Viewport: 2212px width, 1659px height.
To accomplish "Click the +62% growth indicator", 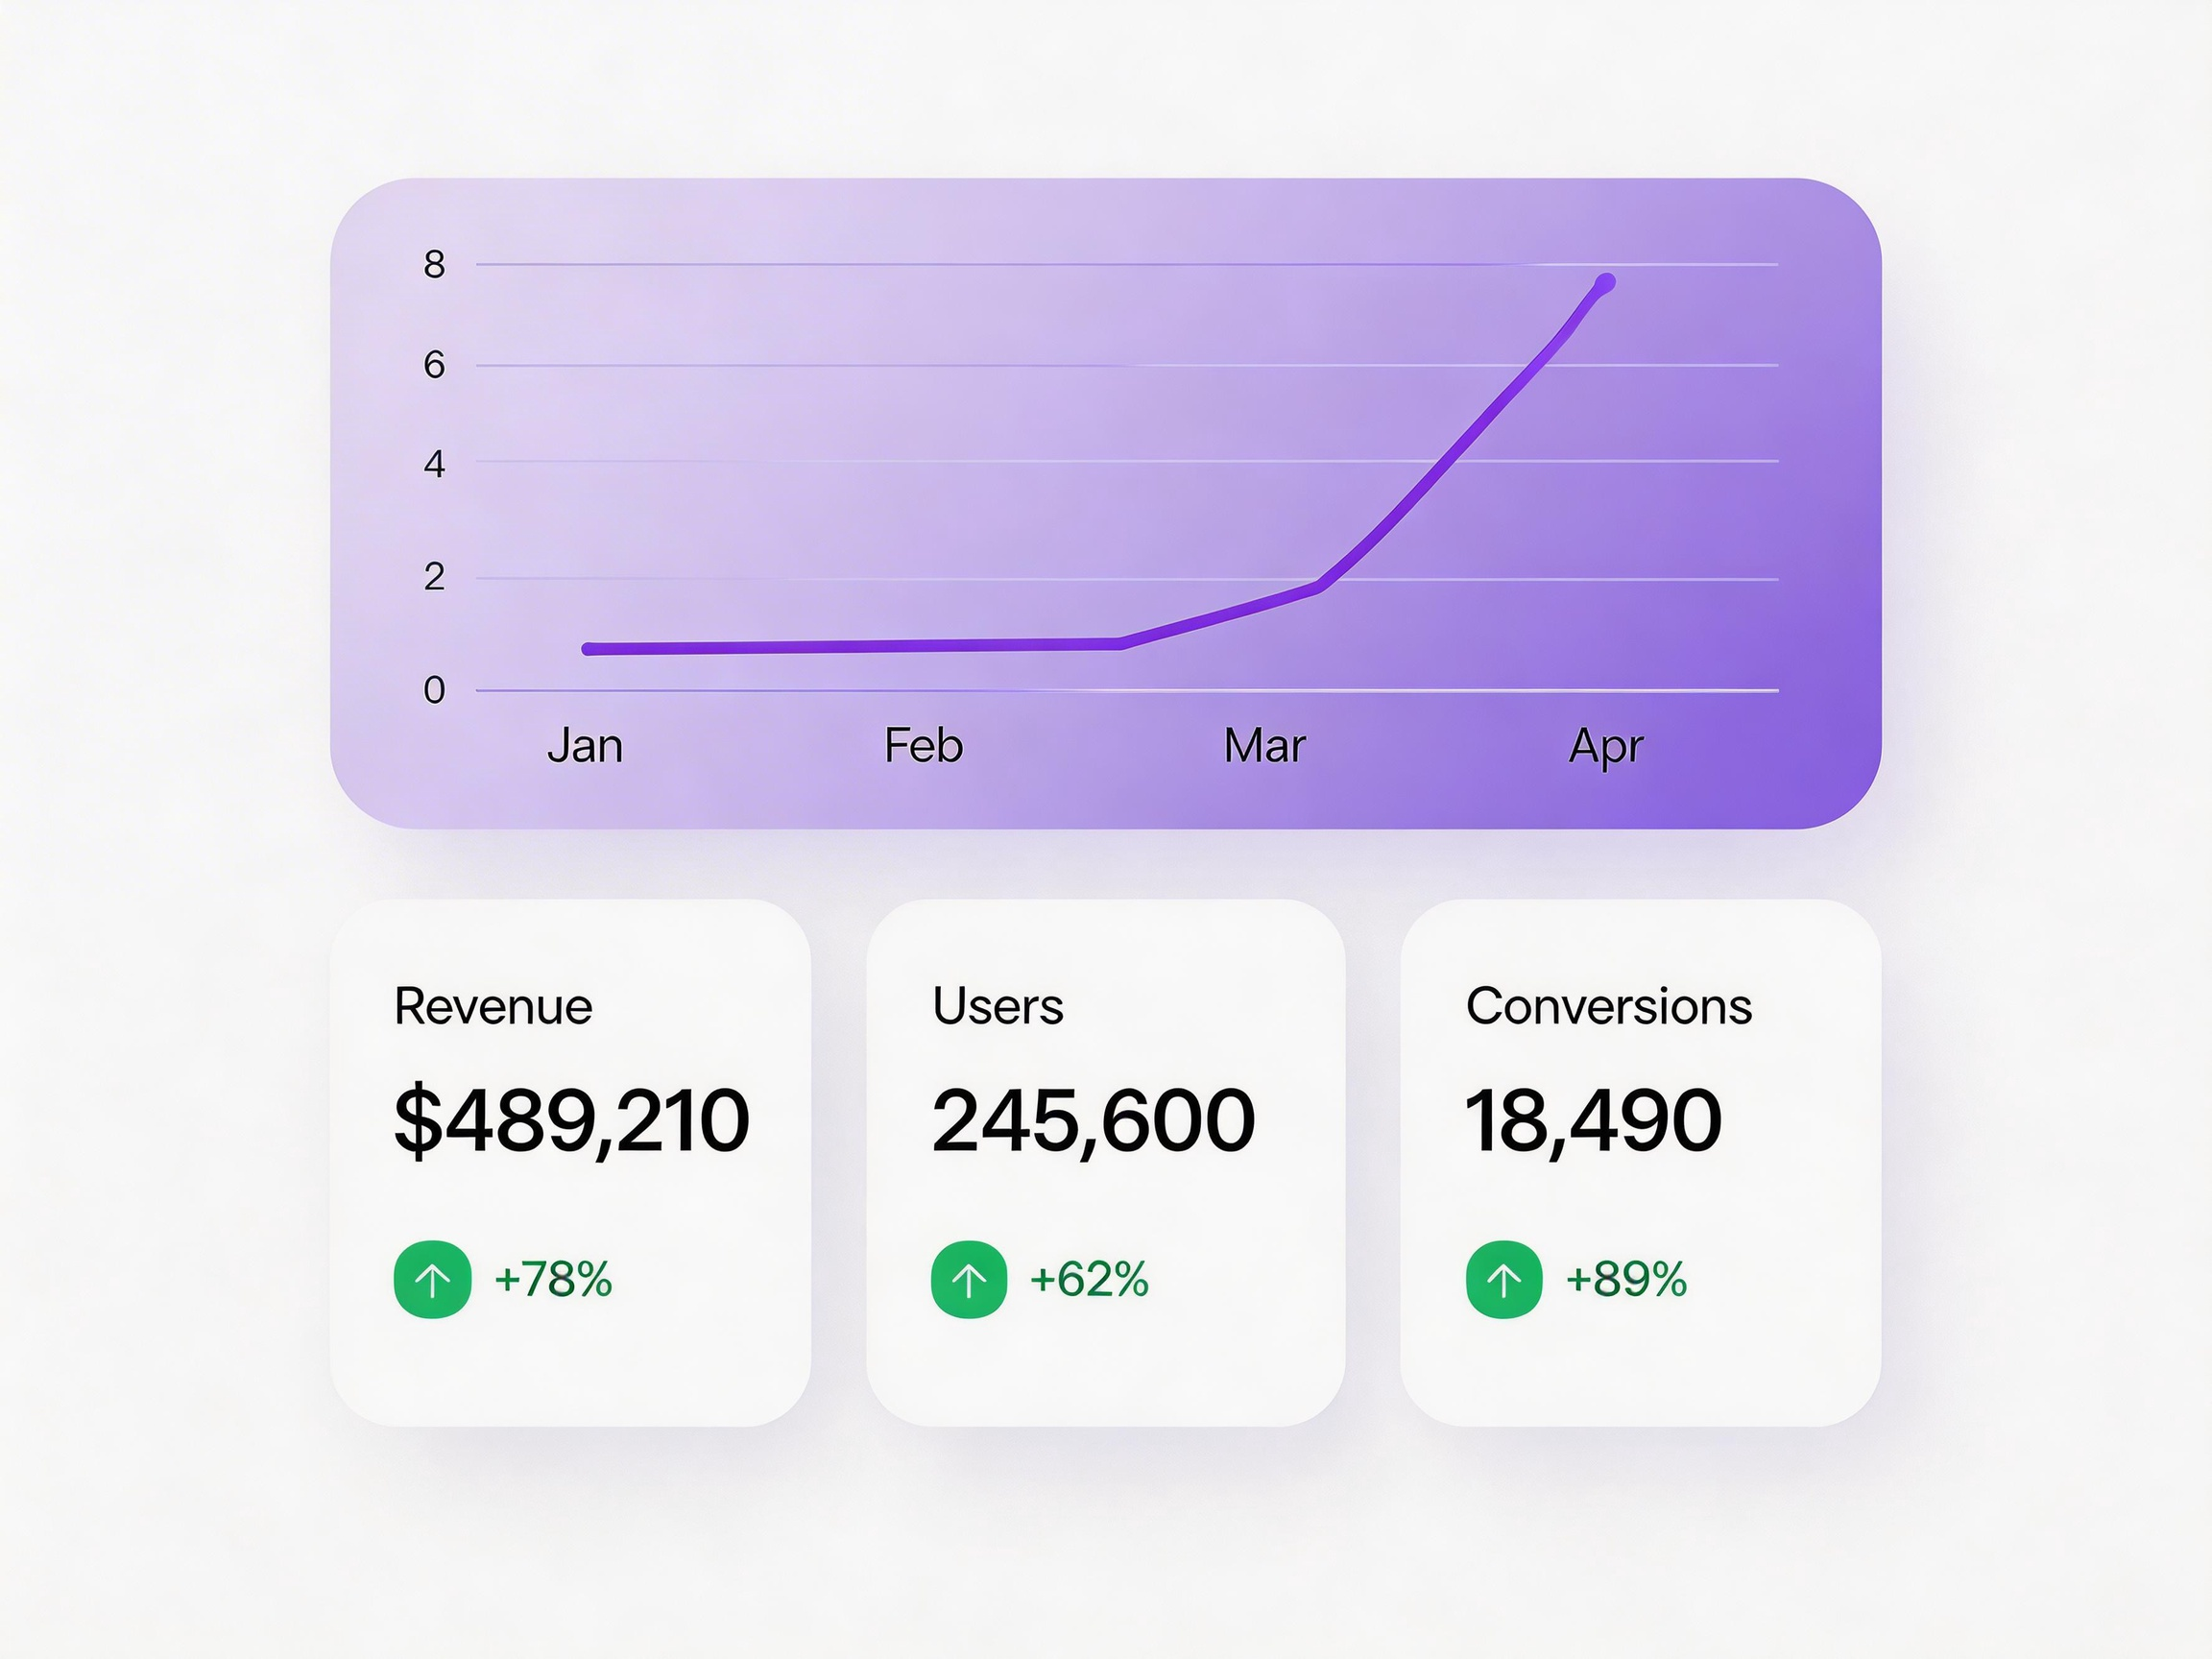I will point(1089,1279).
